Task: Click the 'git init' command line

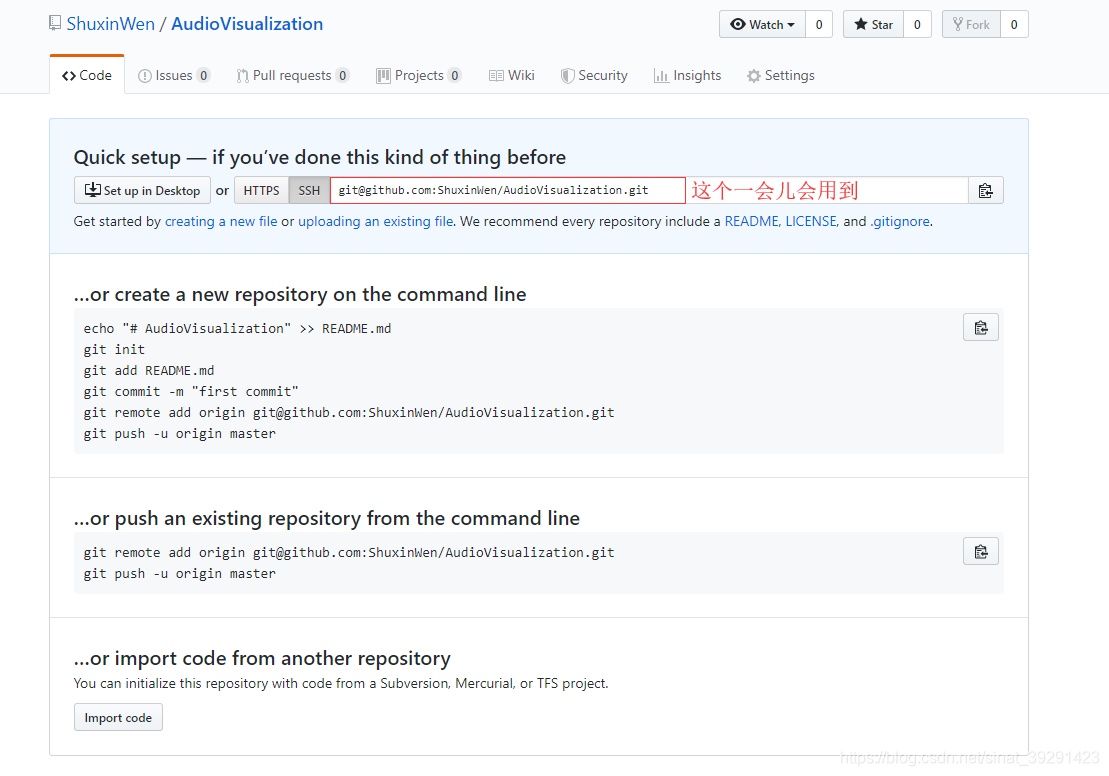Action: [x=114, y=349]
